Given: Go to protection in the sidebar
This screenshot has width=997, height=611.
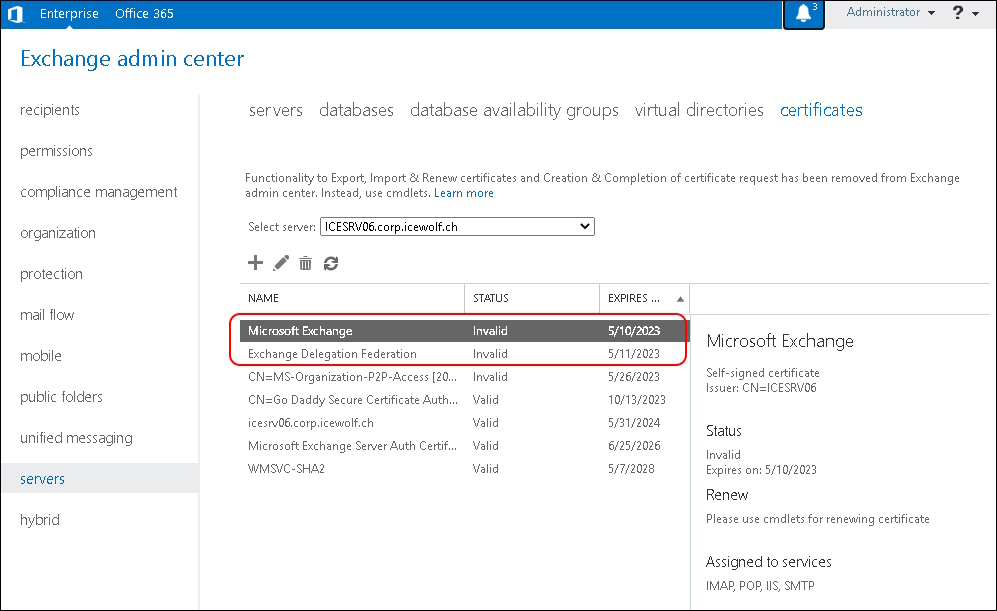Looking at the screenshot, I should pos(52,274).
